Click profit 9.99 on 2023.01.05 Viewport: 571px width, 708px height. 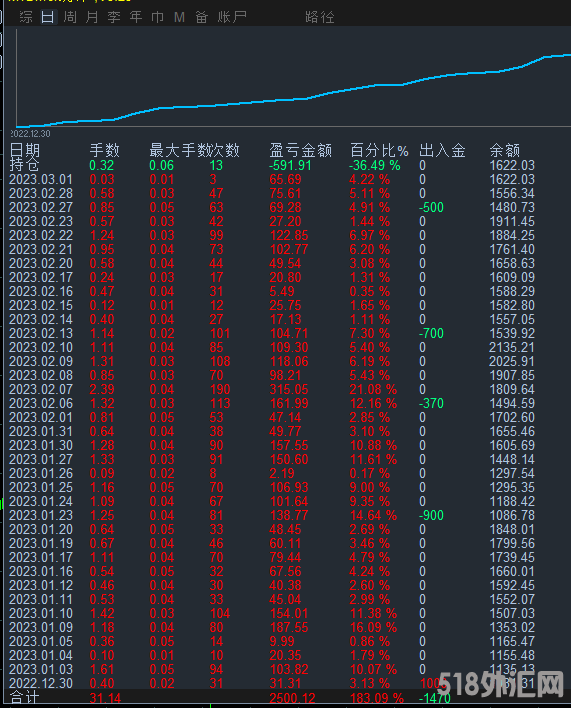282,641
